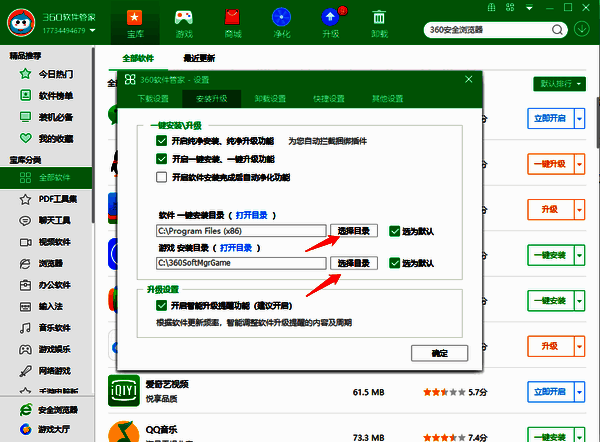
Task: Click 一键升级 orange button
Action: click(550, 164)
